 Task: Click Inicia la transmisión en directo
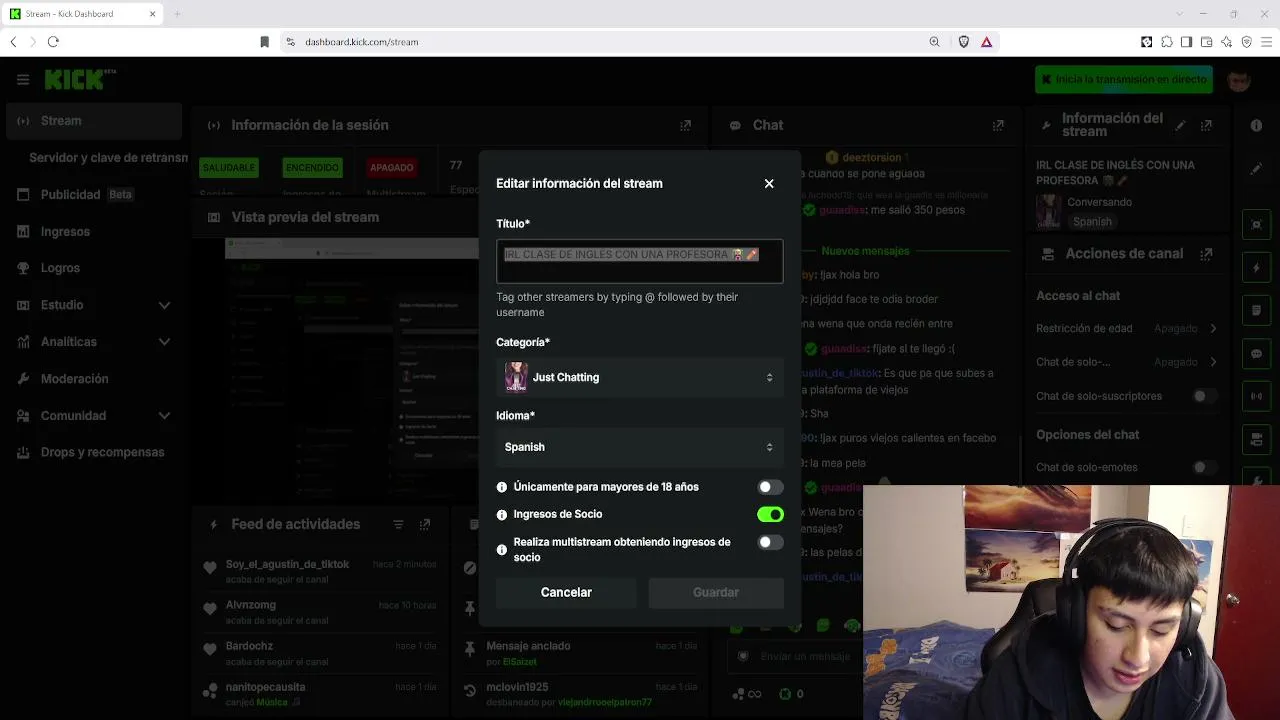pos(1124,79)
